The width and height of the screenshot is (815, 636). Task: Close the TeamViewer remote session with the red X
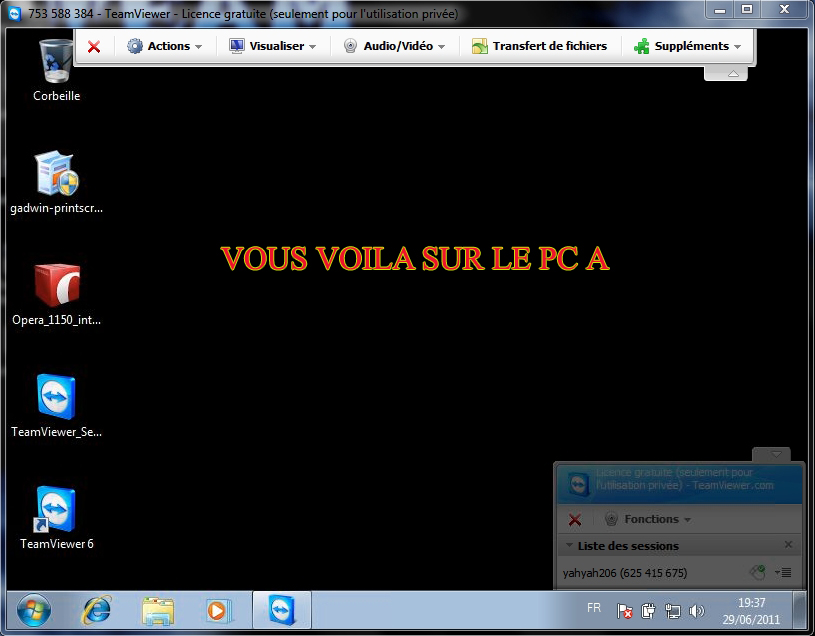coord(94,47)
